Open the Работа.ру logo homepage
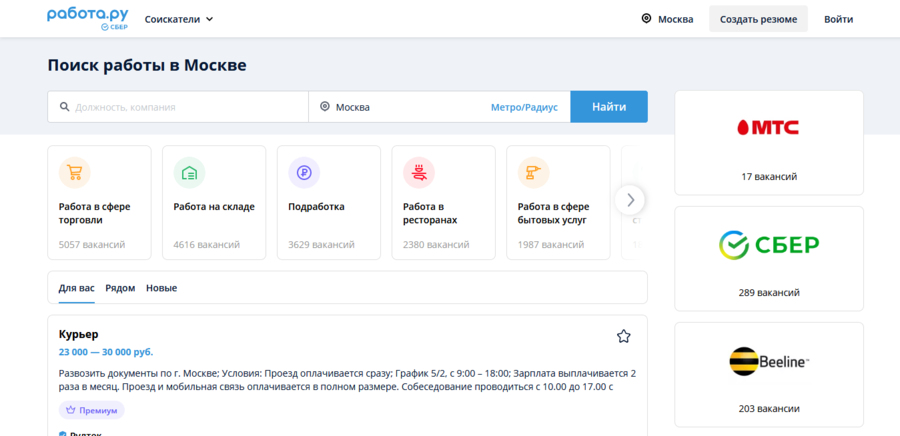Screen dimensions: 900x436 pos(88,18)
